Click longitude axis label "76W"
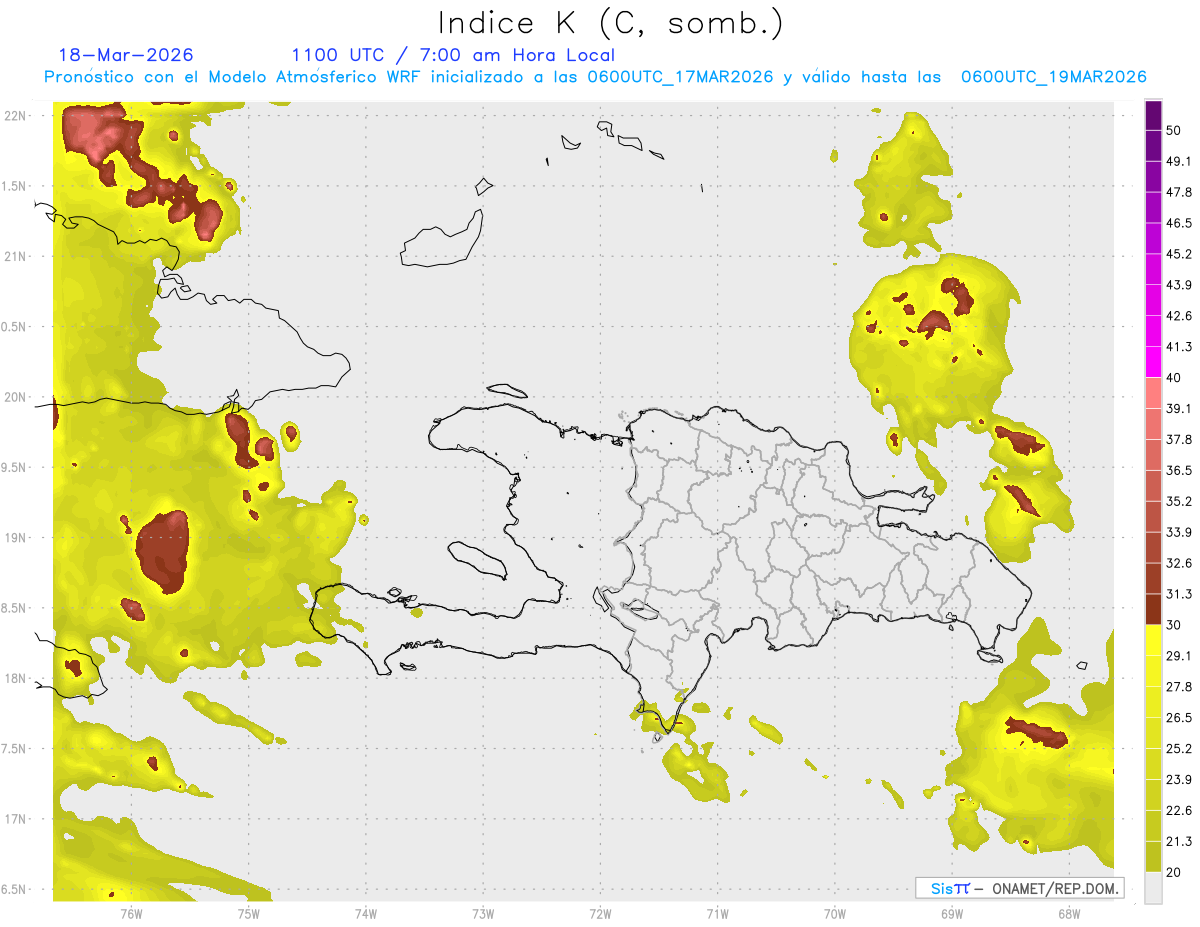This screenshot has width=1200, height=927. tap(131, 913)
